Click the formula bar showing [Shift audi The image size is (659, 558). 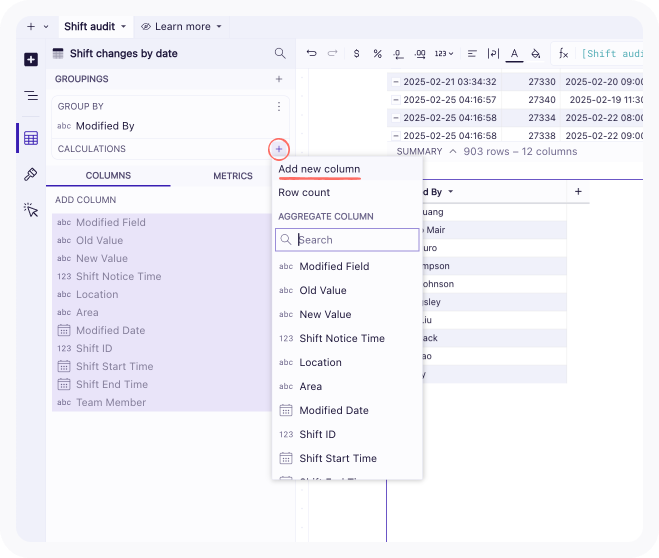pyautogui.click(x=612, y=53)
